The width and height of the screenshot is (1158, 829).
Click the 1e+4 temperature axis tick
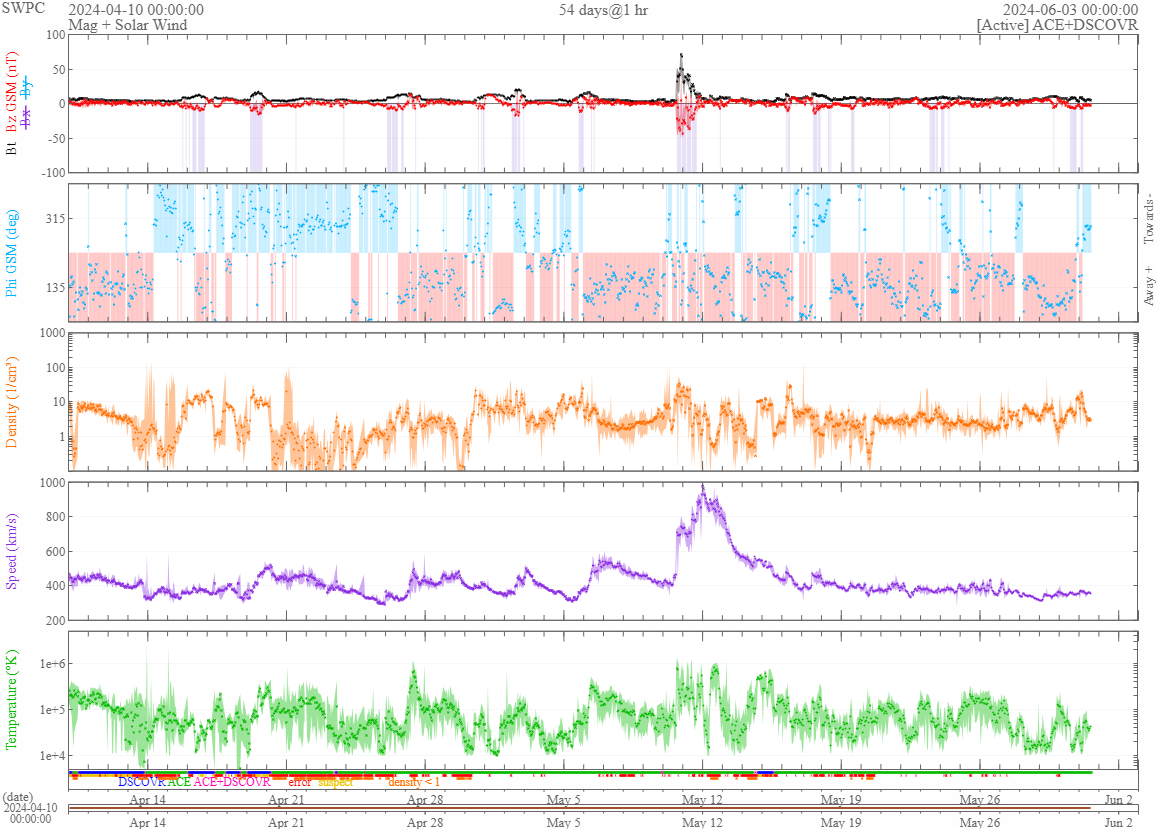point(52,755)
